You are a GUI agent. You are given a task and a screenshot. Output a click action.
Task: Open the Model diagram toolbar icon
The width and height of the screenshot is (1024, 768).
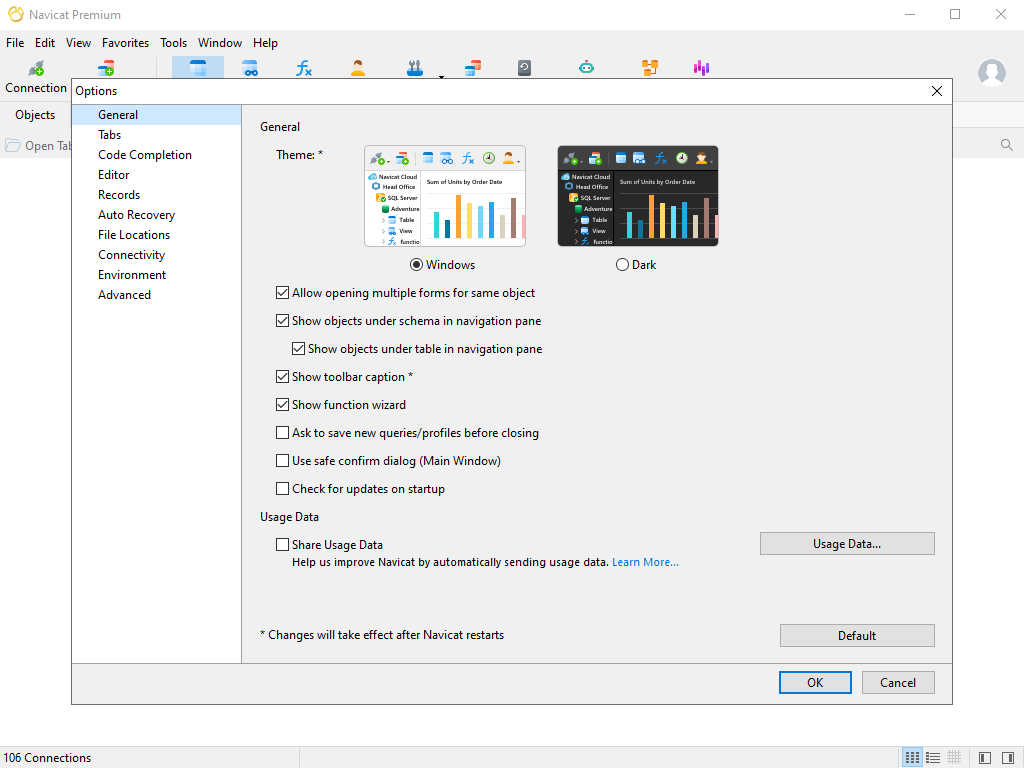[650, 68]
